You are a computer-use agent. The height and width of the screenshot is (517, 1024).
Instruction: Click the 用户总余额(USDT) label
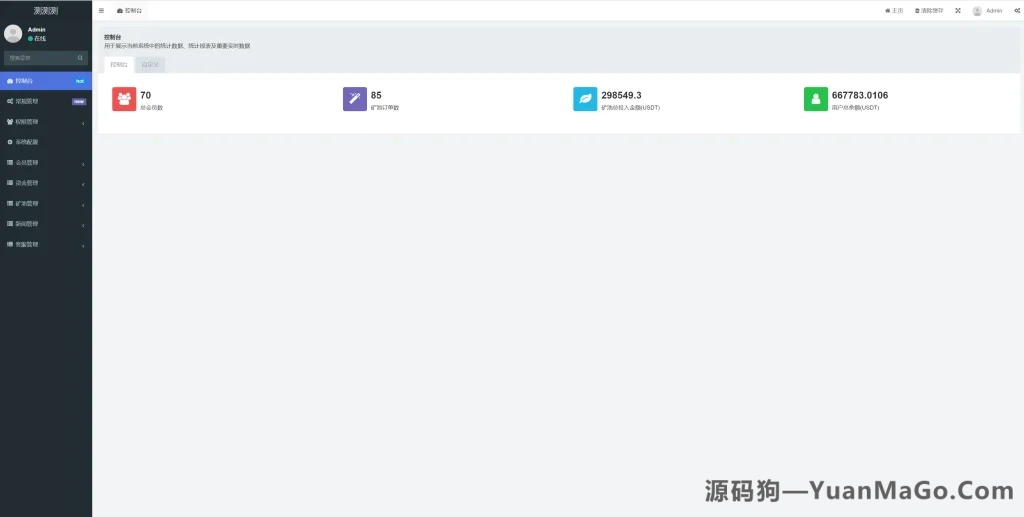coord(856,108)
